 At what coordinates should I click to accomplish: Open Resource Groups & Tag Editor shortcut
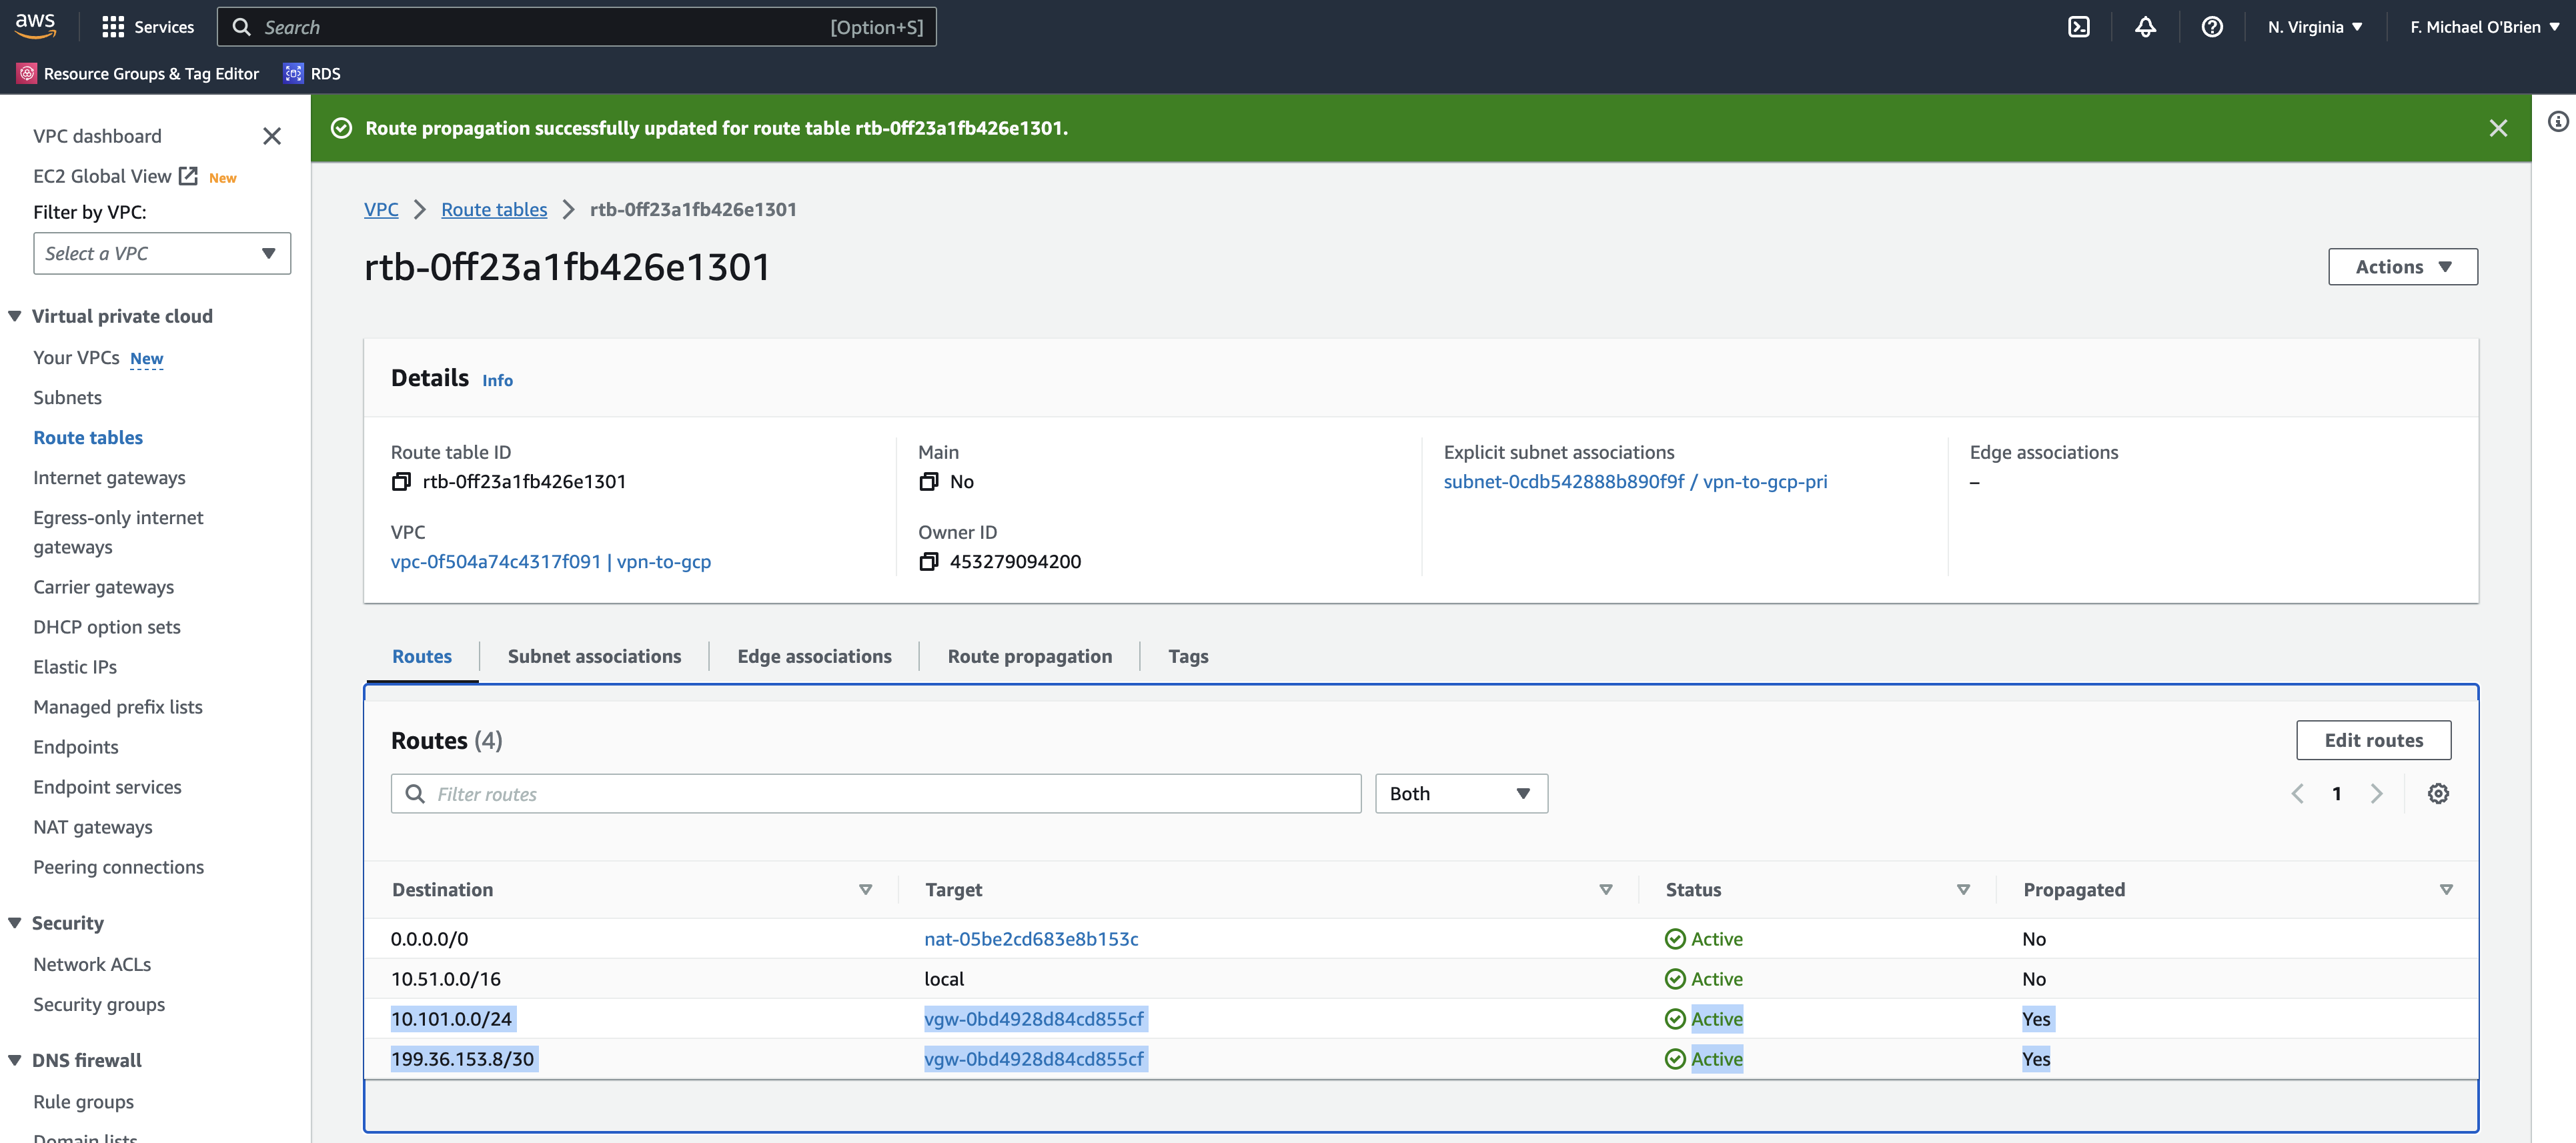tap(138, 73)
